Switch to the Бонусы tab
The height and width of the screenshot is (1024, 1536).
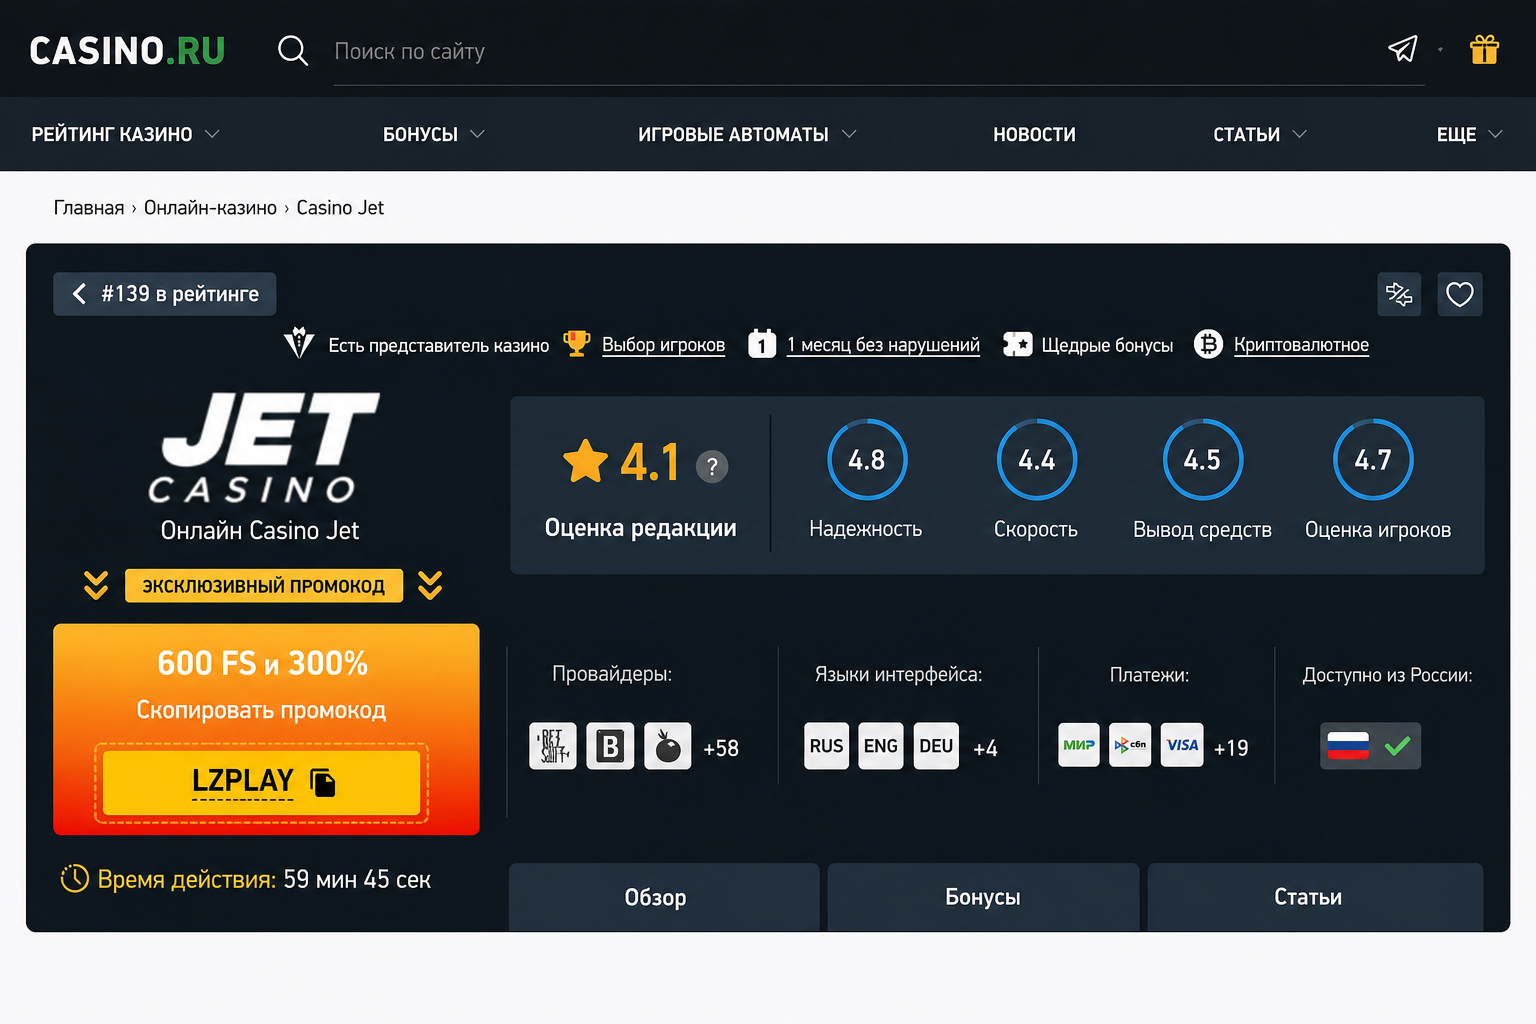click(983, 897)
